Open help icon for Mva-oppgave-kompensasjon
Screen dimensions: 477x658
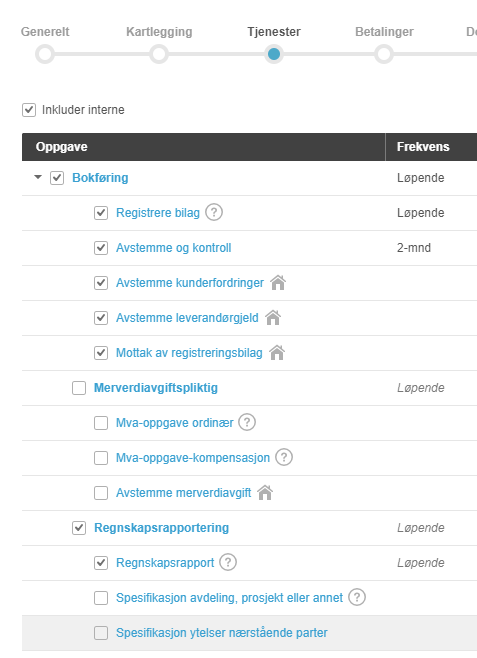tap(284, 457)
